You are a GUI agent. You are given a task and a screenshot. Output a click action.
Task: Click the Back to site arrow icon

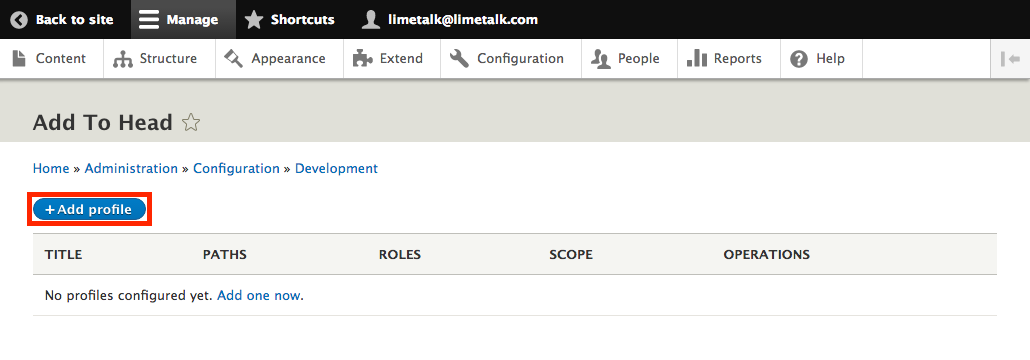[x=18, y=20]
